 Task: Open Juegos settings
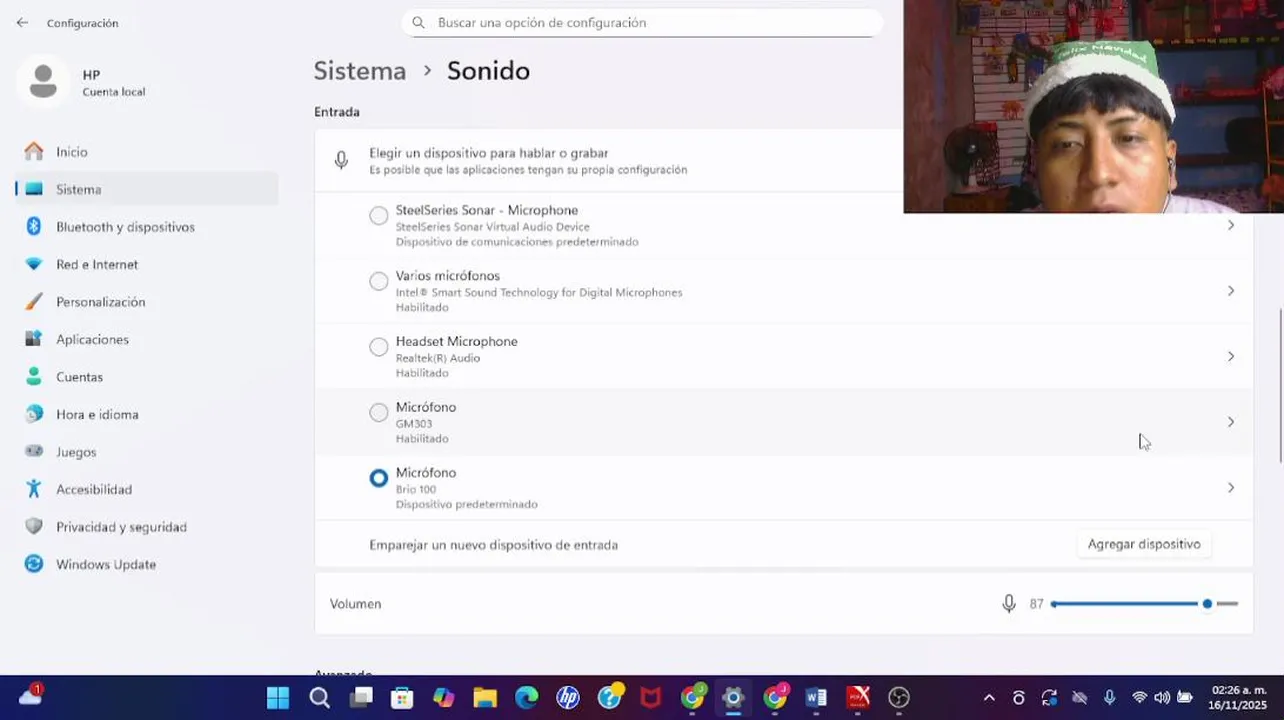[x=146, y=452]
